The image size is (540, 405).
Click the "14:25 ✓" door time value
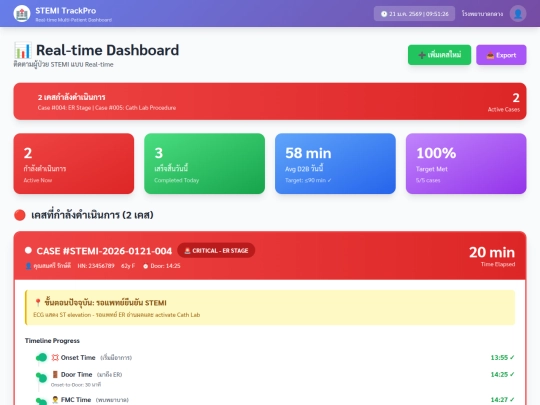click(502, 374)
